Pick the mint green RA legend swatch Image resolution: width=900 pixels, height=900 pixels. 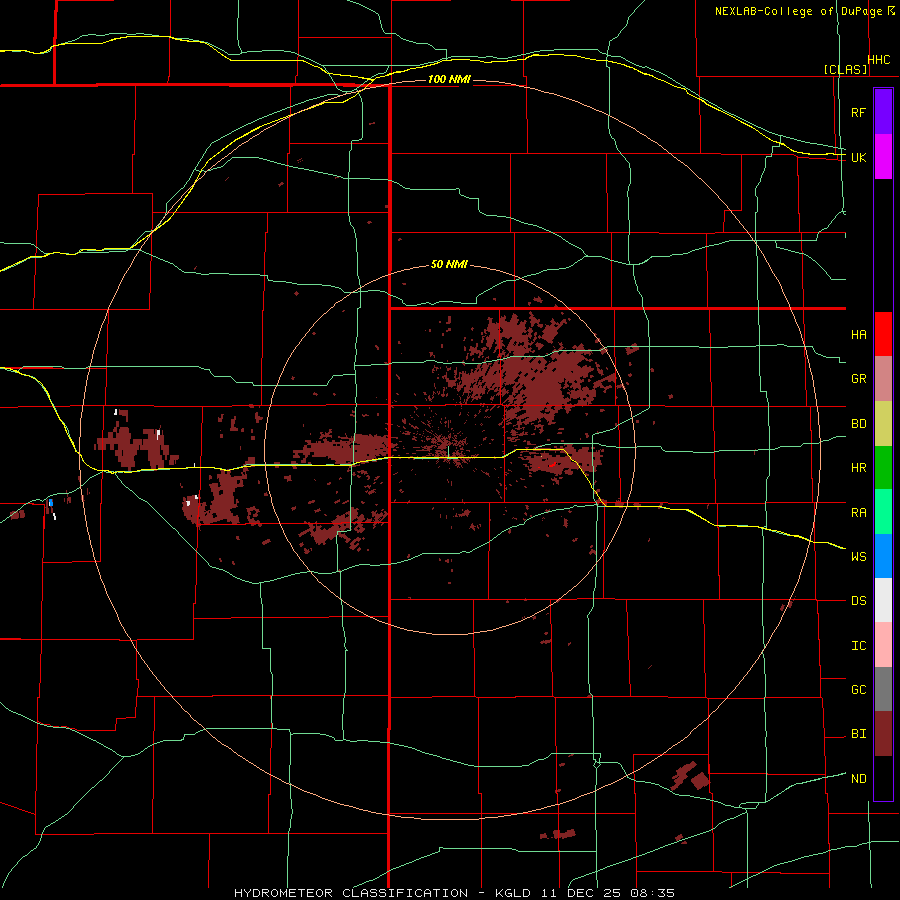(x=883, y=512)
